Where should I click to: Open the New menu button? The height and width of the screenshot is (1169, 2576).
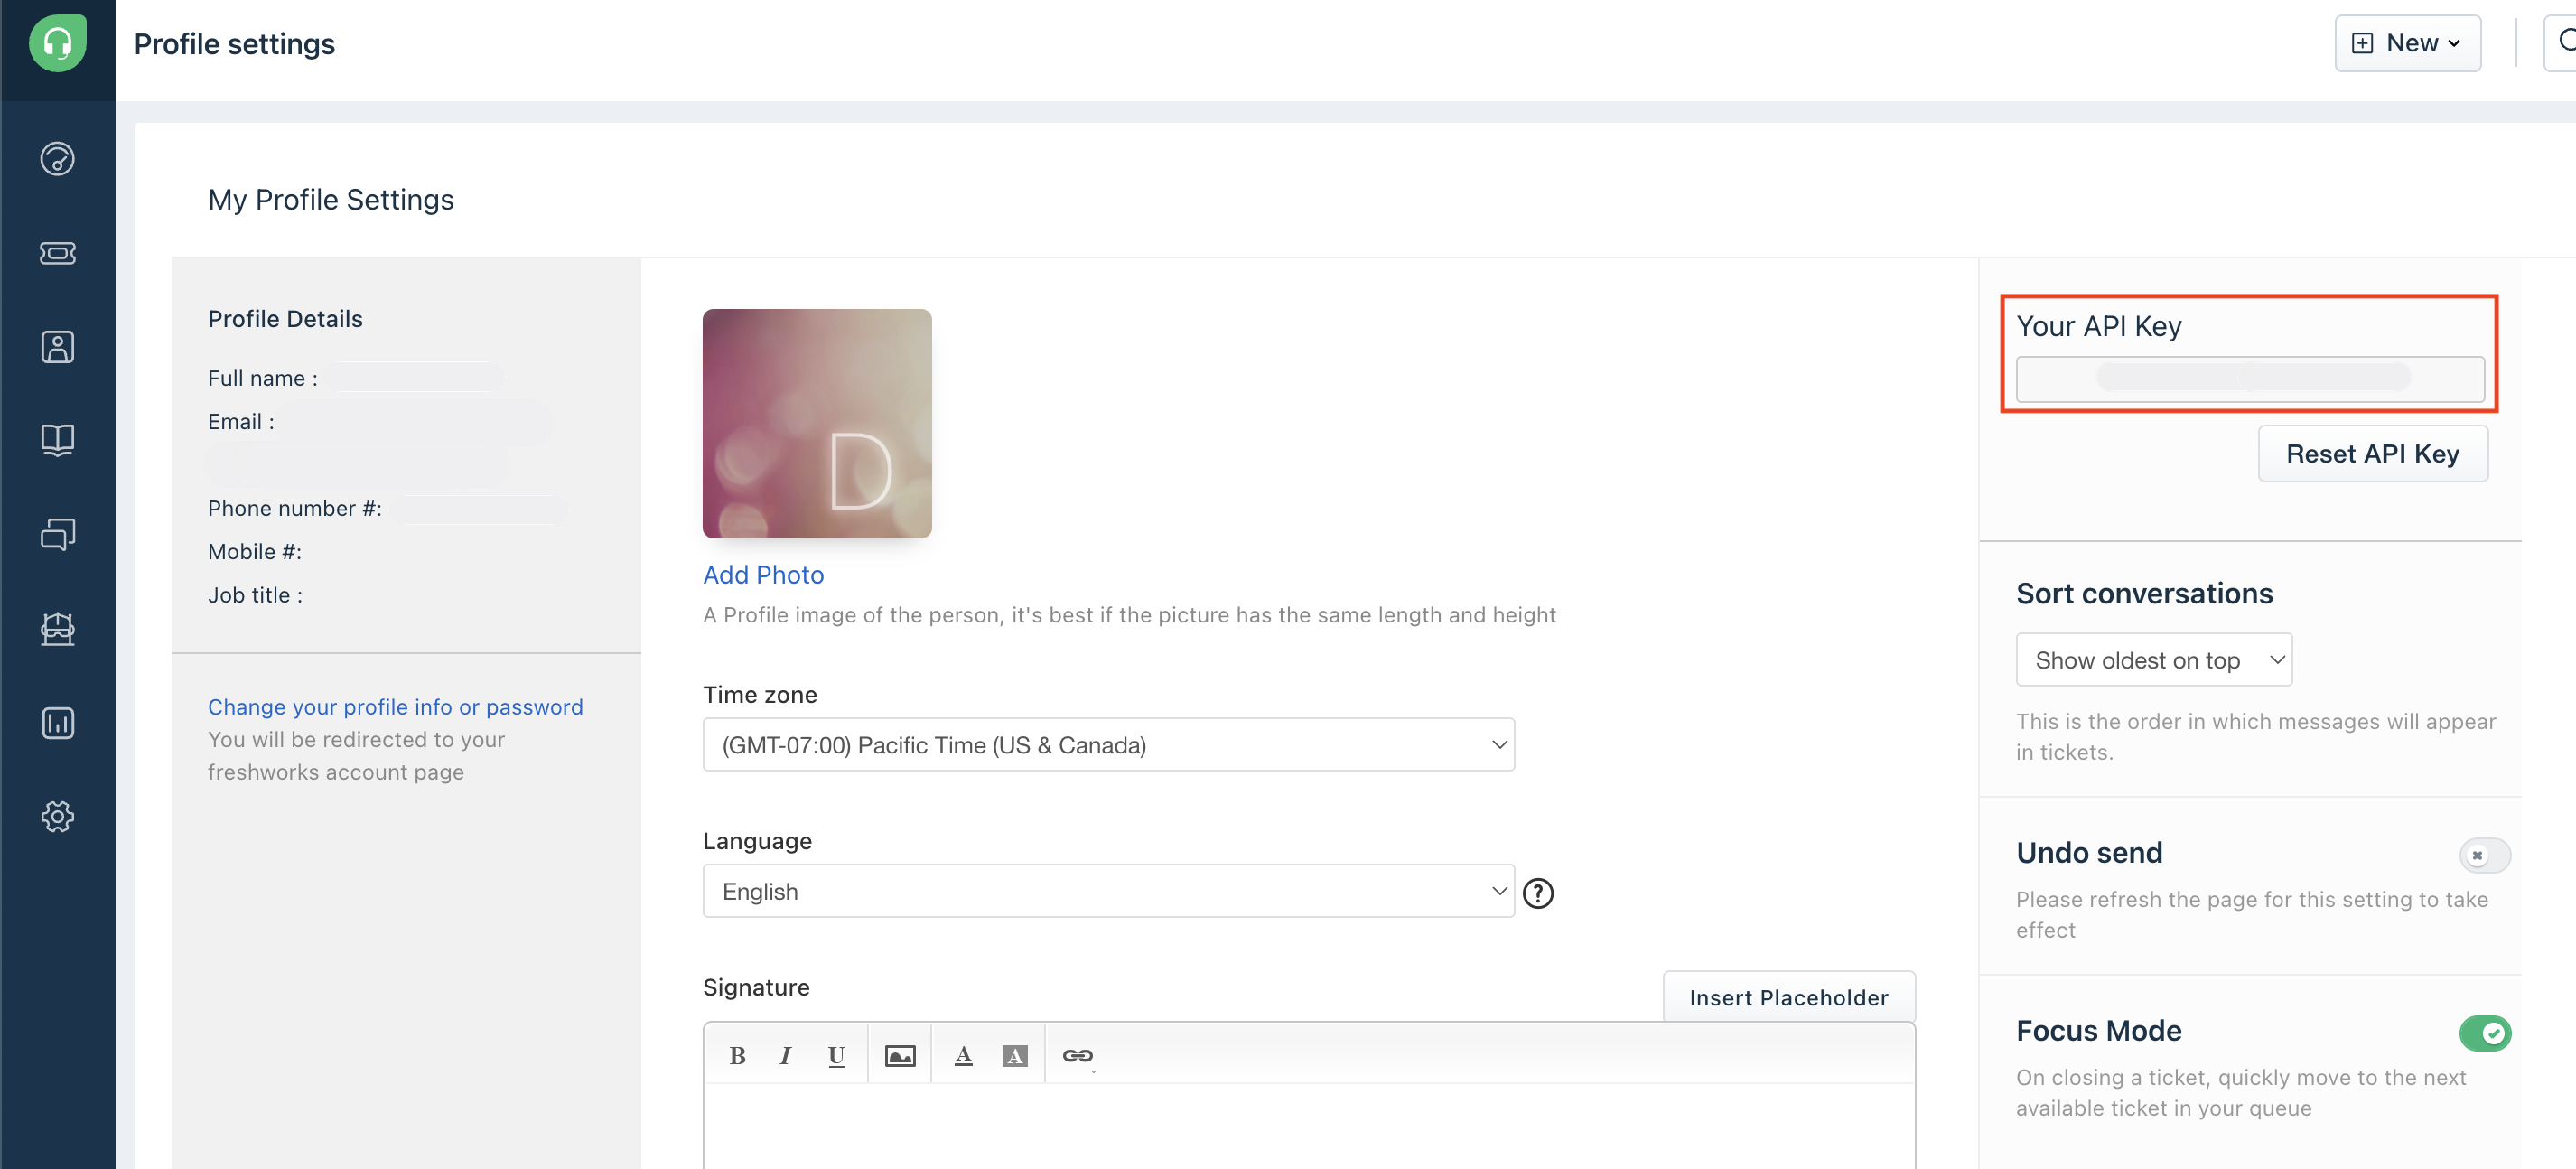click(2406, 43)
